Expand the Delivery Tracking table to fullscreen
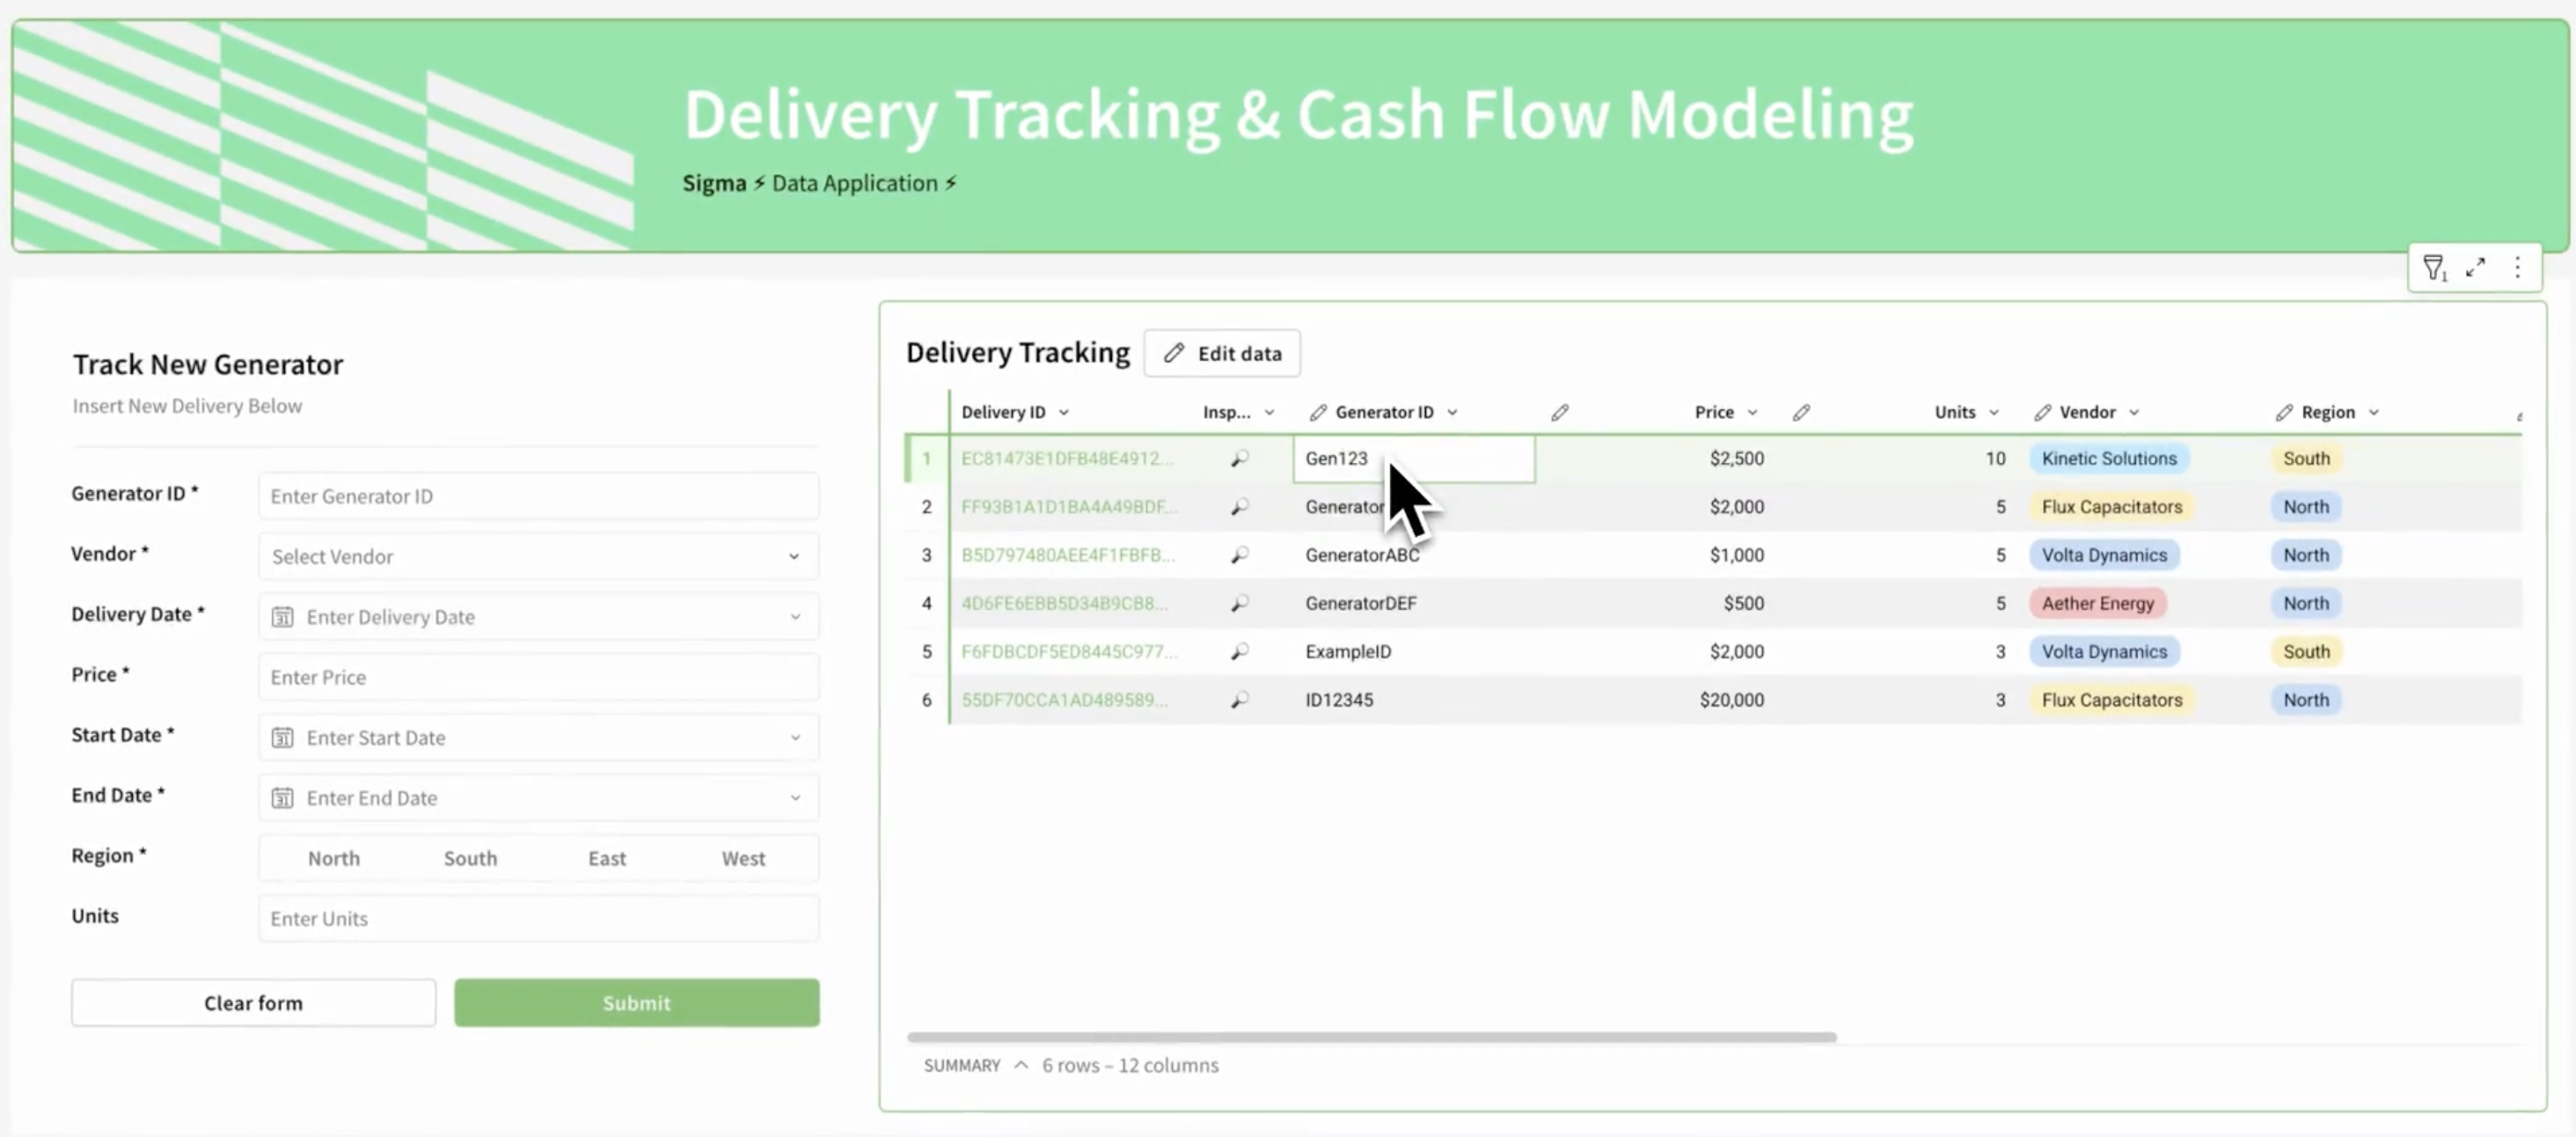 pos(2475,267)
